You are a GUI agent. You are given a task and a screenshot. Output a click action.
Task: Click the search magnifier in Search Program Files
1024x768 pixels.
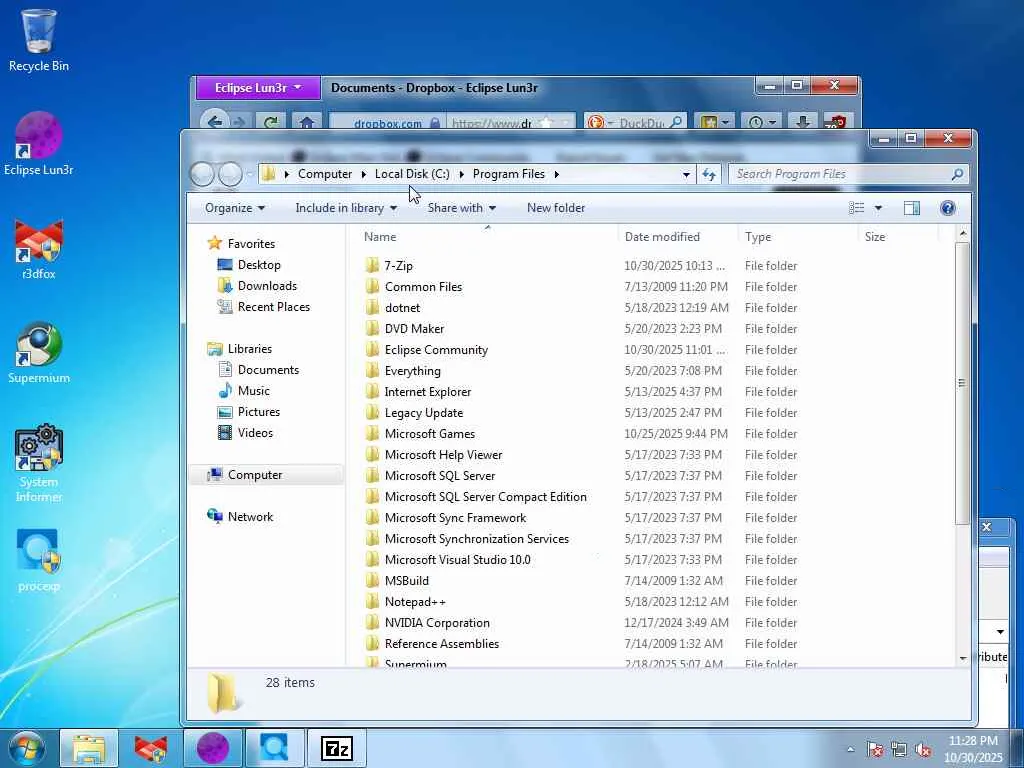pyautogui.click(x=957, y=174)
